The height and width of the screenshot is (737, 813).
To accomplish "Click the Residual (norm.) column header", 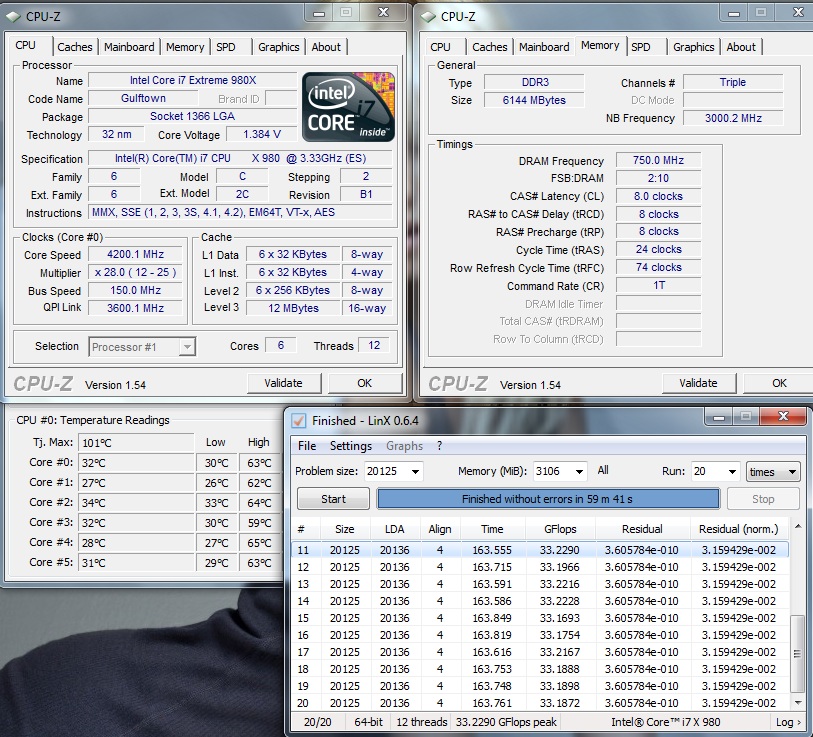I will (739, 529).
